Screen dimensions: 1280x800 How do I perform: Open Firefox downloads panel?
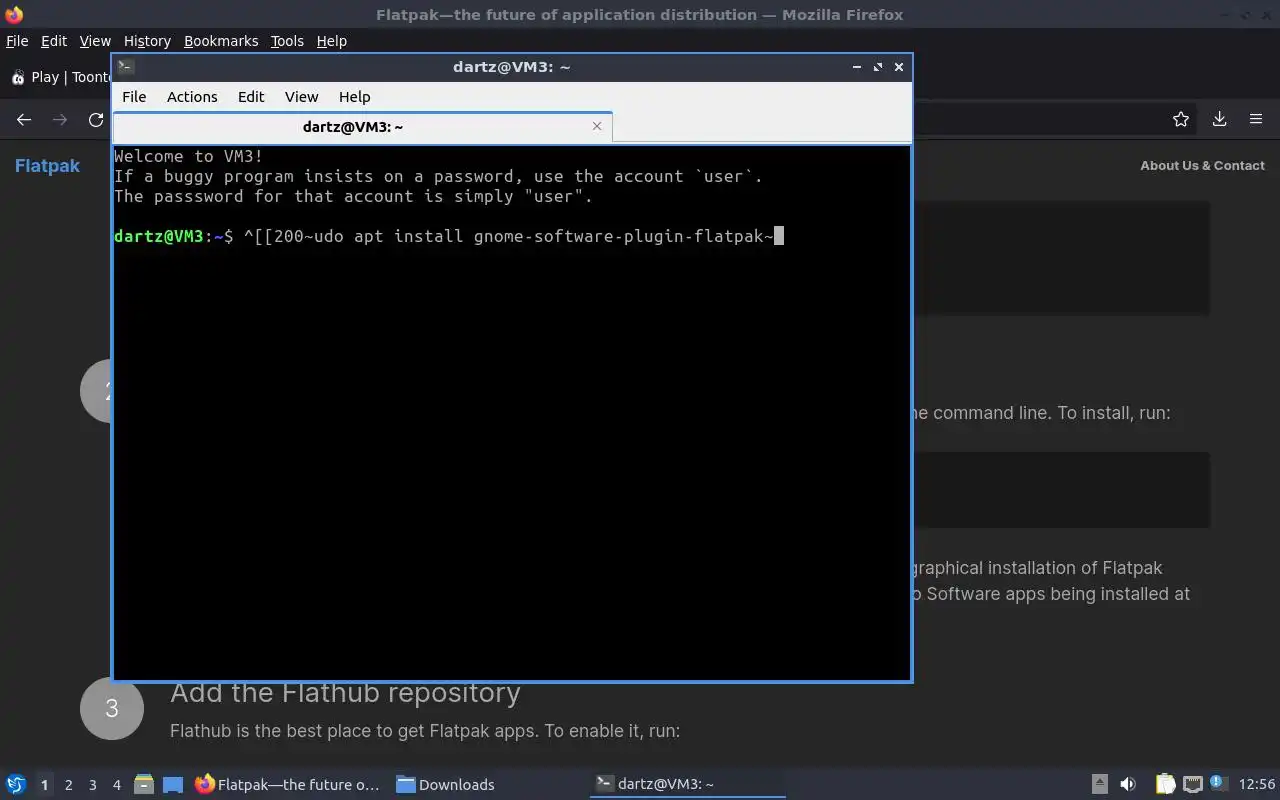tap(1219, 119)
